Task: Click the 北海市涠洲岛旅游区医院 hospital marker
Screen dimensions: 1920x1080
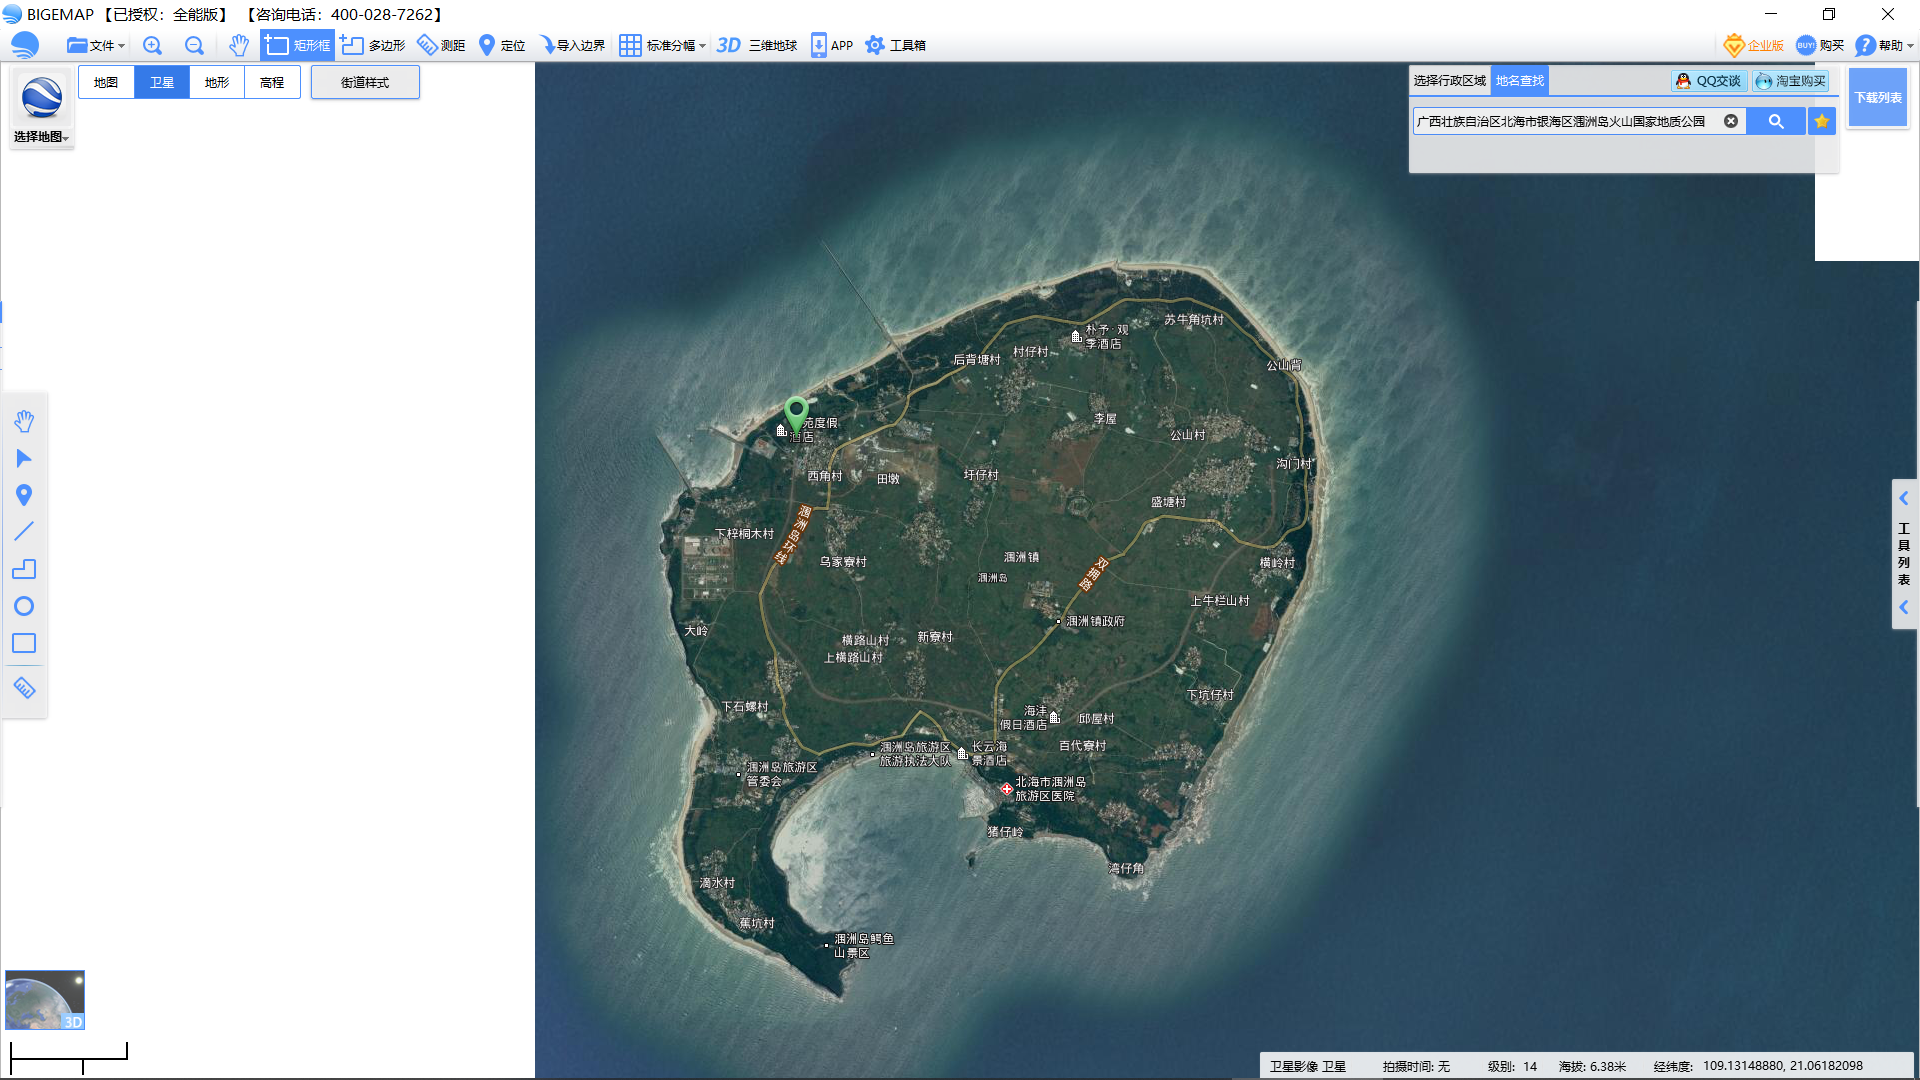Action: (1007, 789)
